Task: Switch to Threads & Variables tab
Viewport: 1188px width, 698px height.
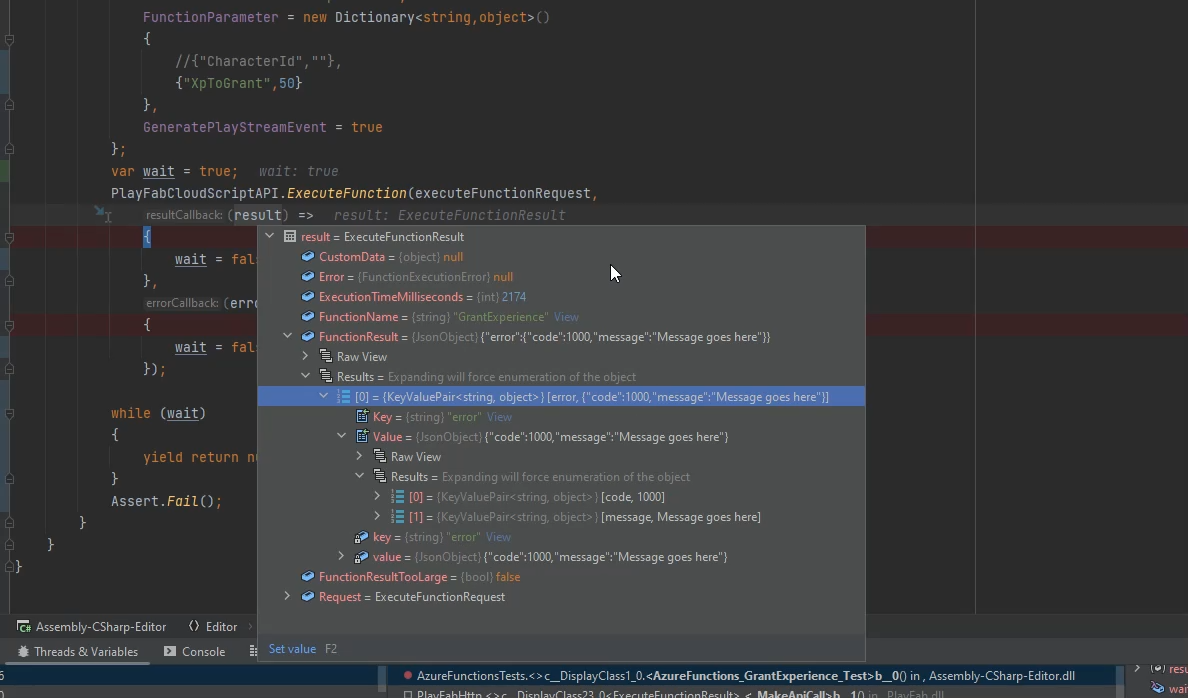Action: click(77, 652)
